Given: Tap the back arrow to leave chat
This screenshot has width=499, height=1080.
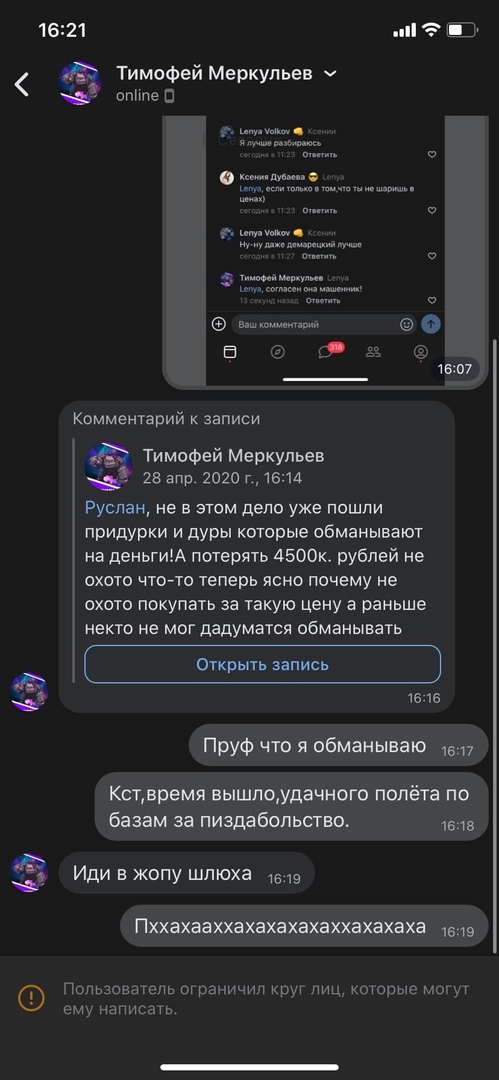Looking at the screenshot, I should [x=22, y=84].
